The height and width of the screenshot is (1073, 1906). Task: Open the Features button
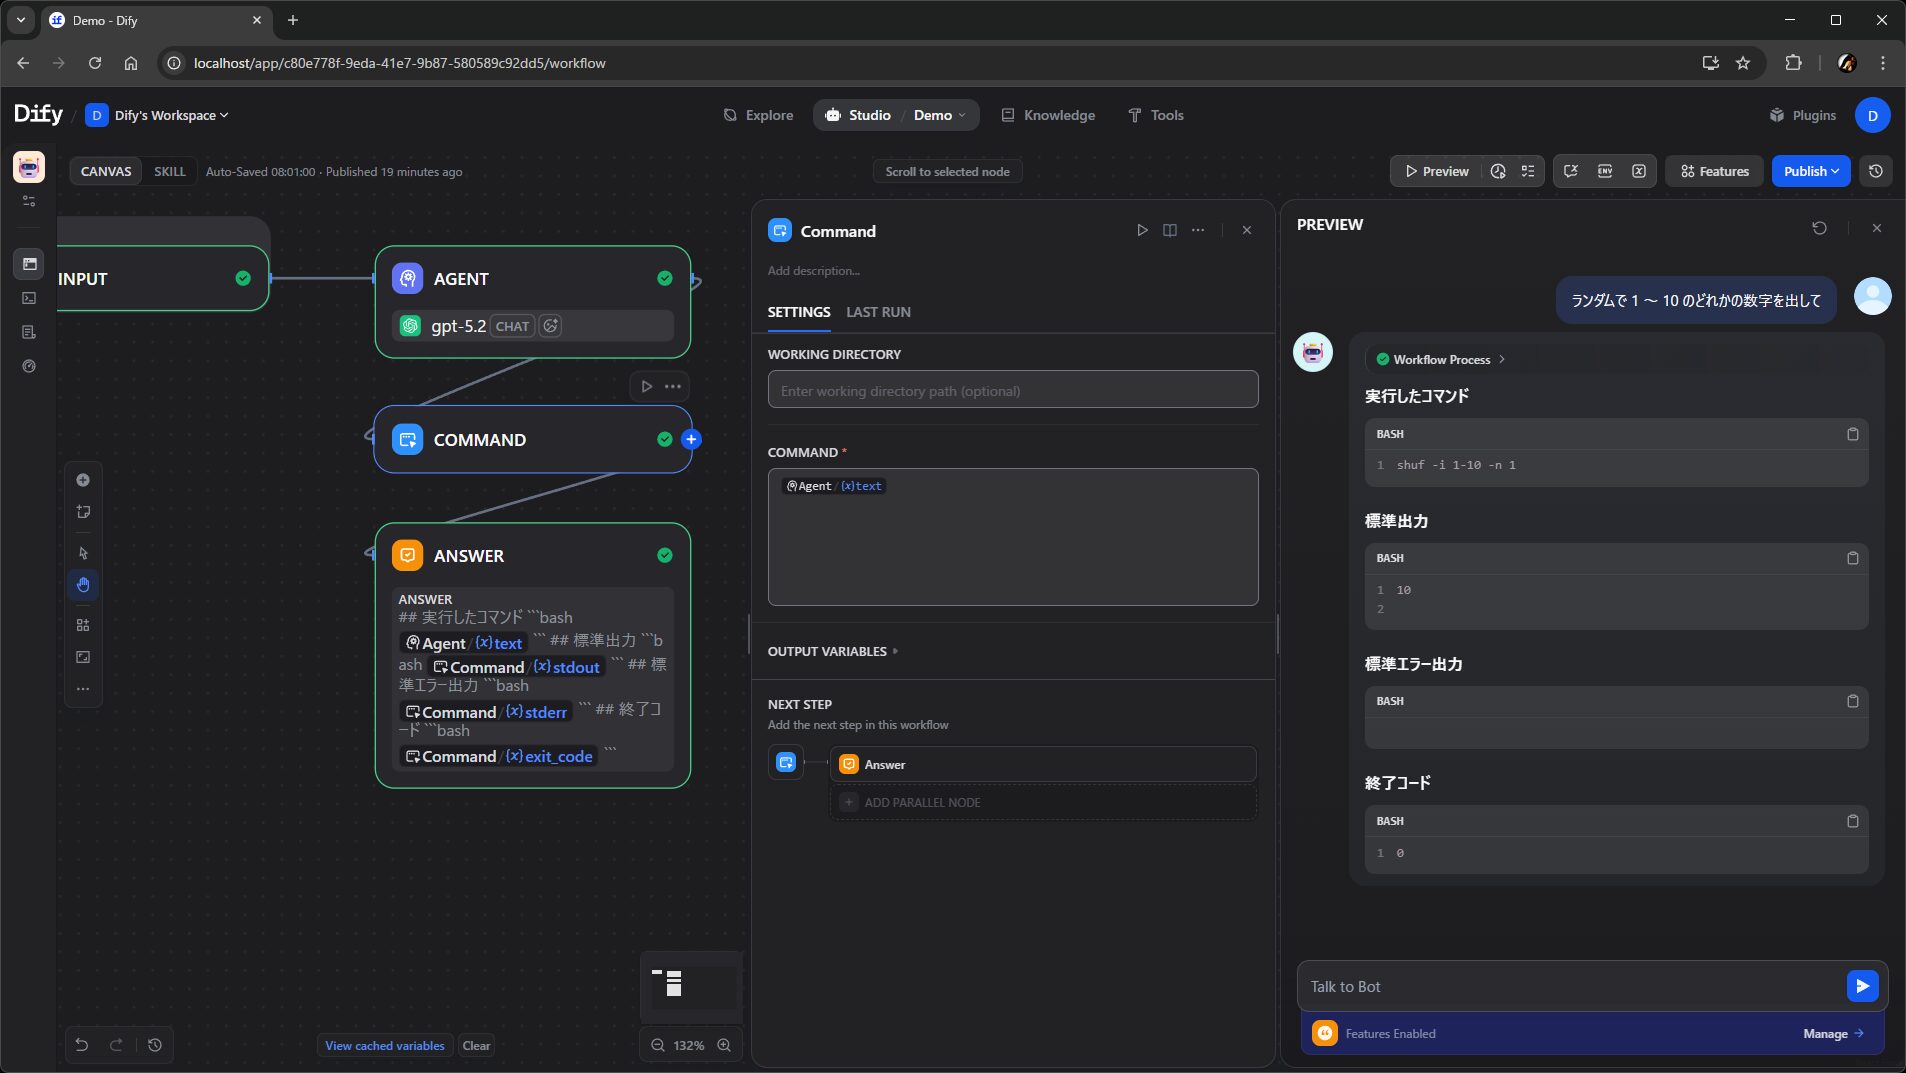pos(1714,171)
